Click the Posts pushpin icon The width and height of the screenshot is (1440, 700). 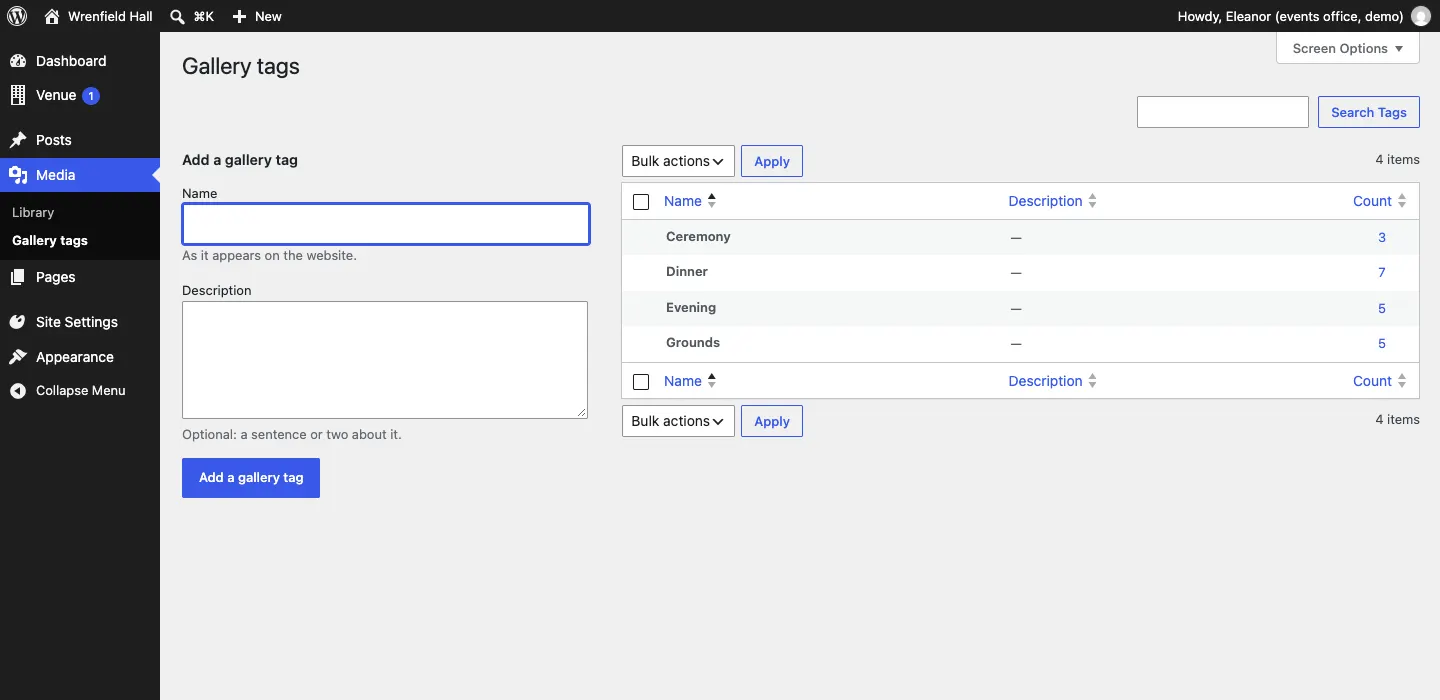click(x=18, y=140)
